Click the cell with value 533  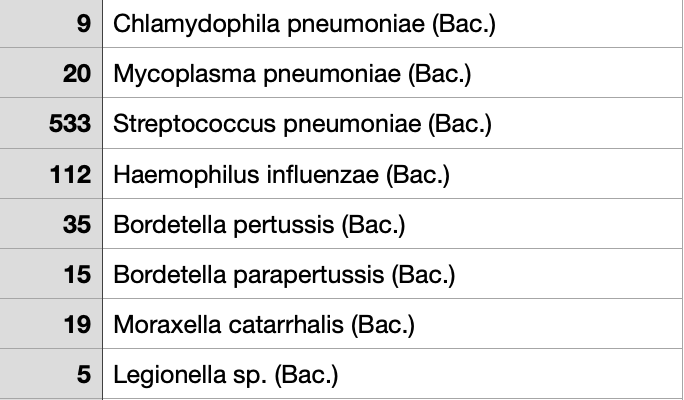click(52, 124)
